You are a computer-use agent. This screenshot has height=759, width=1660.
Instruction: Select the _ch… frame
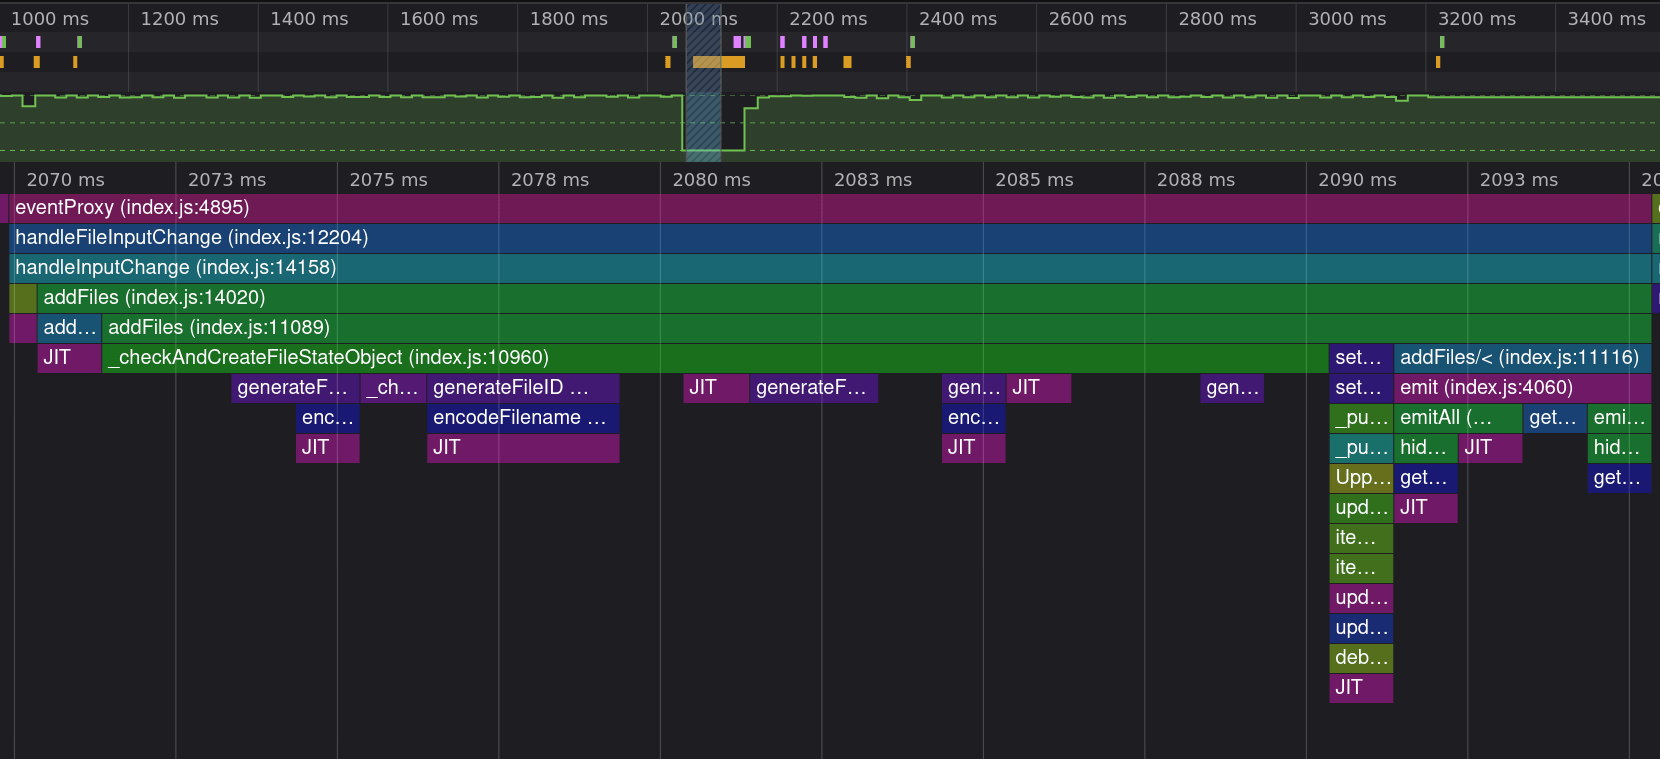393,388
